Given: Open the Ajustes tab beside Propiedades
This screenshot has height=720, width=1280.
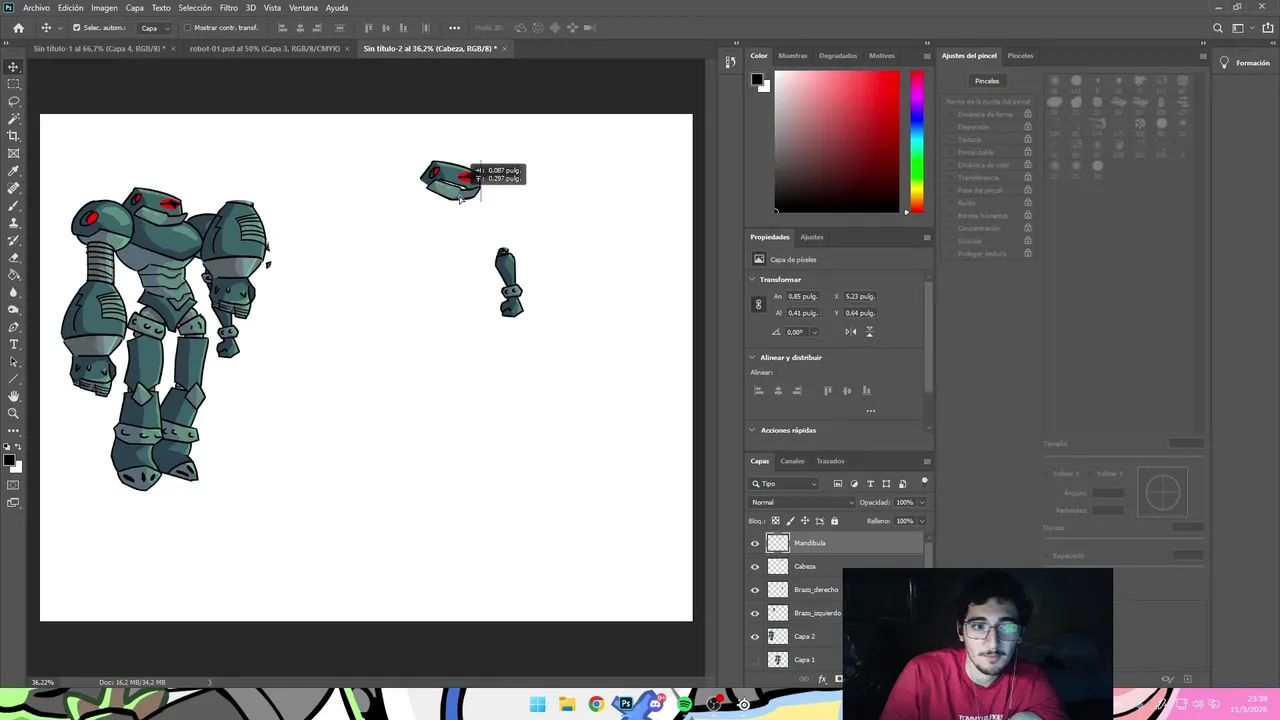Looking at the screenshot, I should [812, 237].
